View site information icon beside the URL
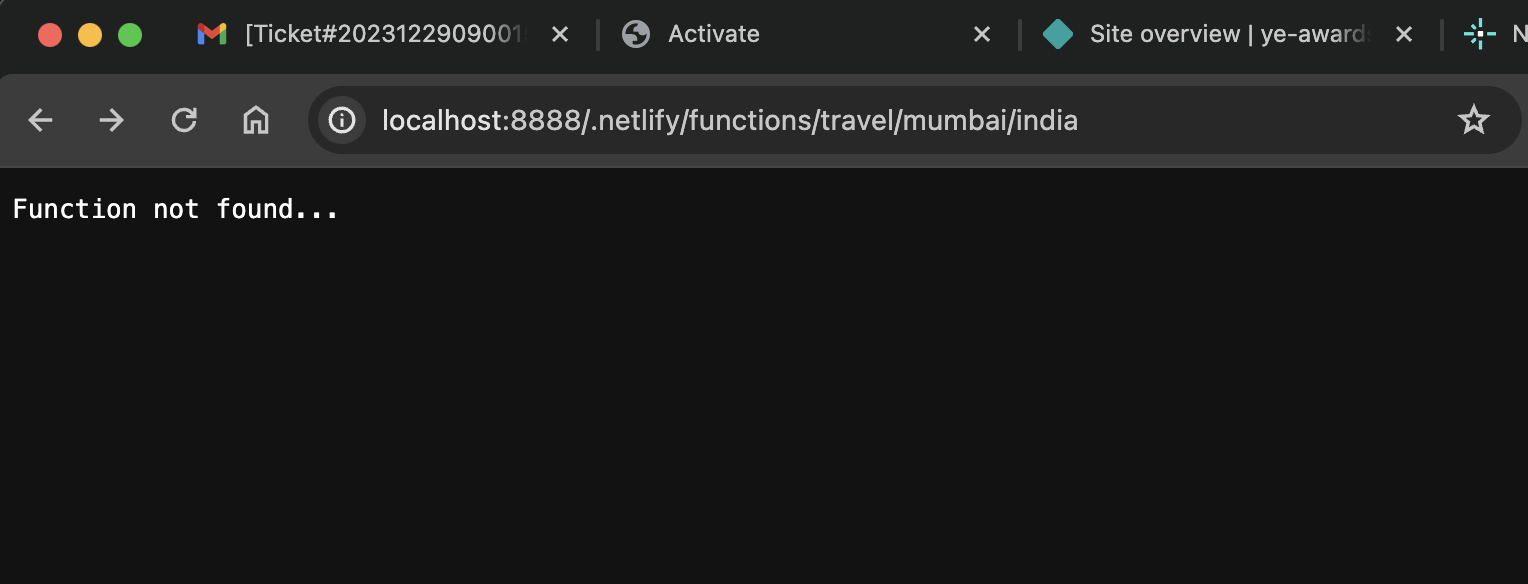1528x584 pixels. point(342,121)
